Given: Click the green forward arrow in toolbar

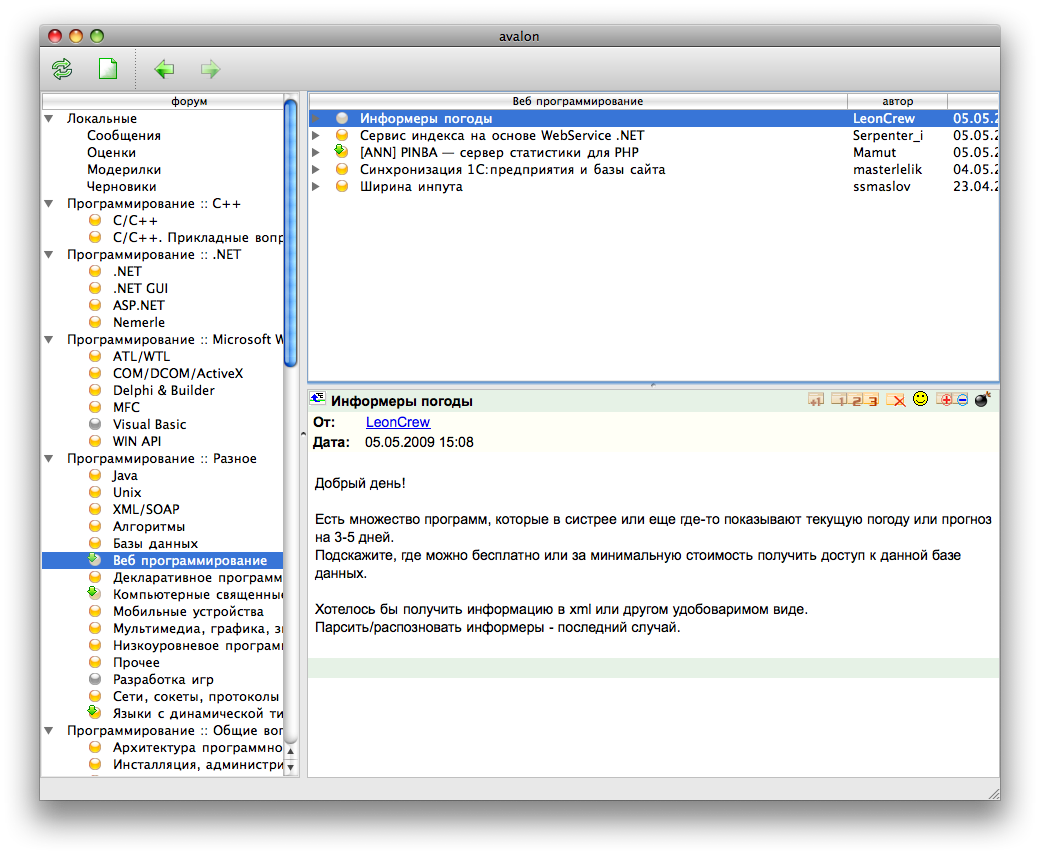Looking at the screenshot, I should pyautogui.click(x=210, y=69).
